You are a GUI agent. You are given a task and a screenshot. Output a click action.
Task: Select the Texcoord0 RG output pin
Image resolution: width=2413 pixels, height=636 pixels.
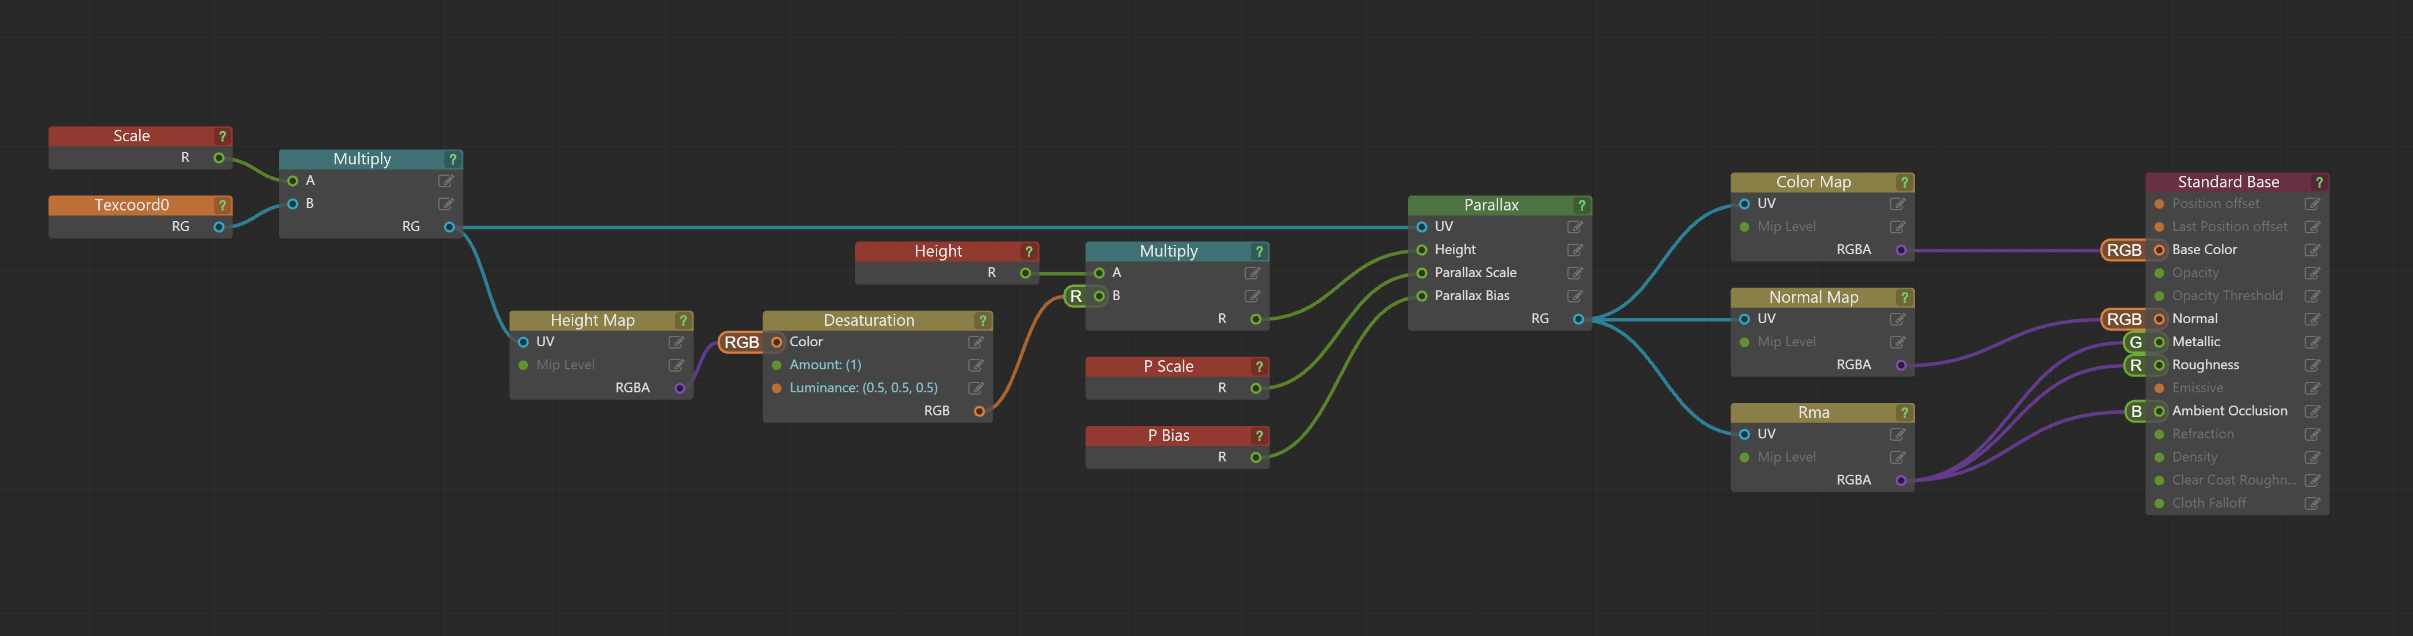(219, 227)
